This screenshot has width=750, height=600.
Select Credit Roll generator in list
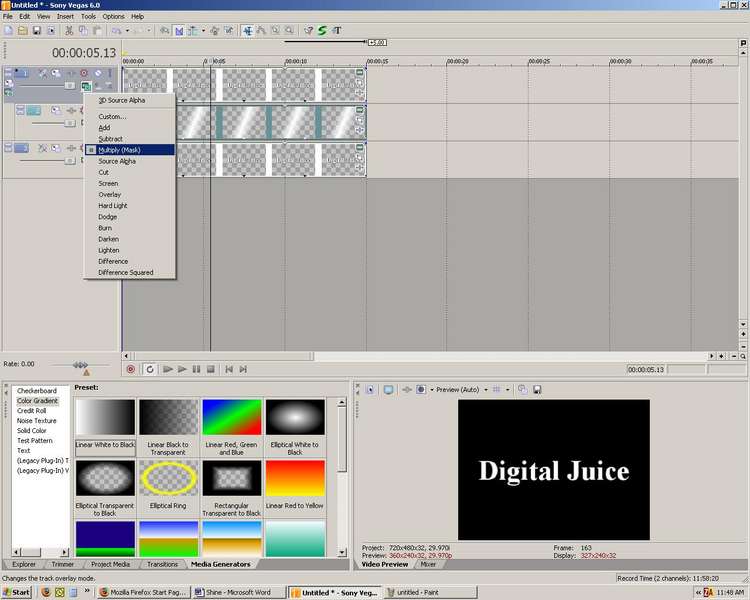pyautogui.click(x=32, y=411)
